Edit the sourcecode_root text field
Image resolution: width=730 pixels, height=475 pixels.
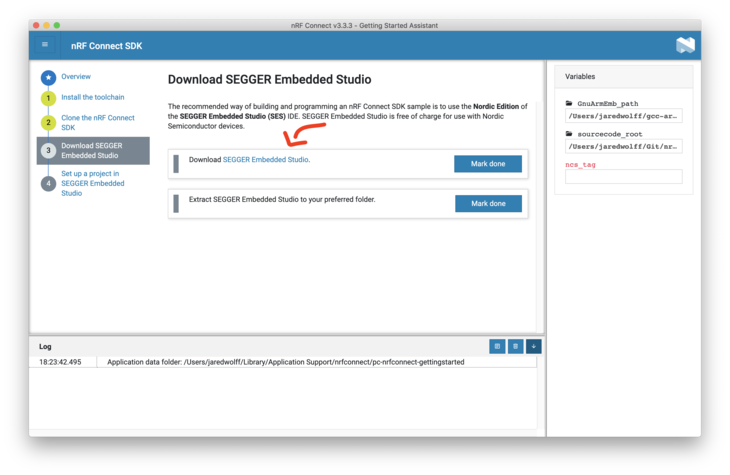point(623,146)
